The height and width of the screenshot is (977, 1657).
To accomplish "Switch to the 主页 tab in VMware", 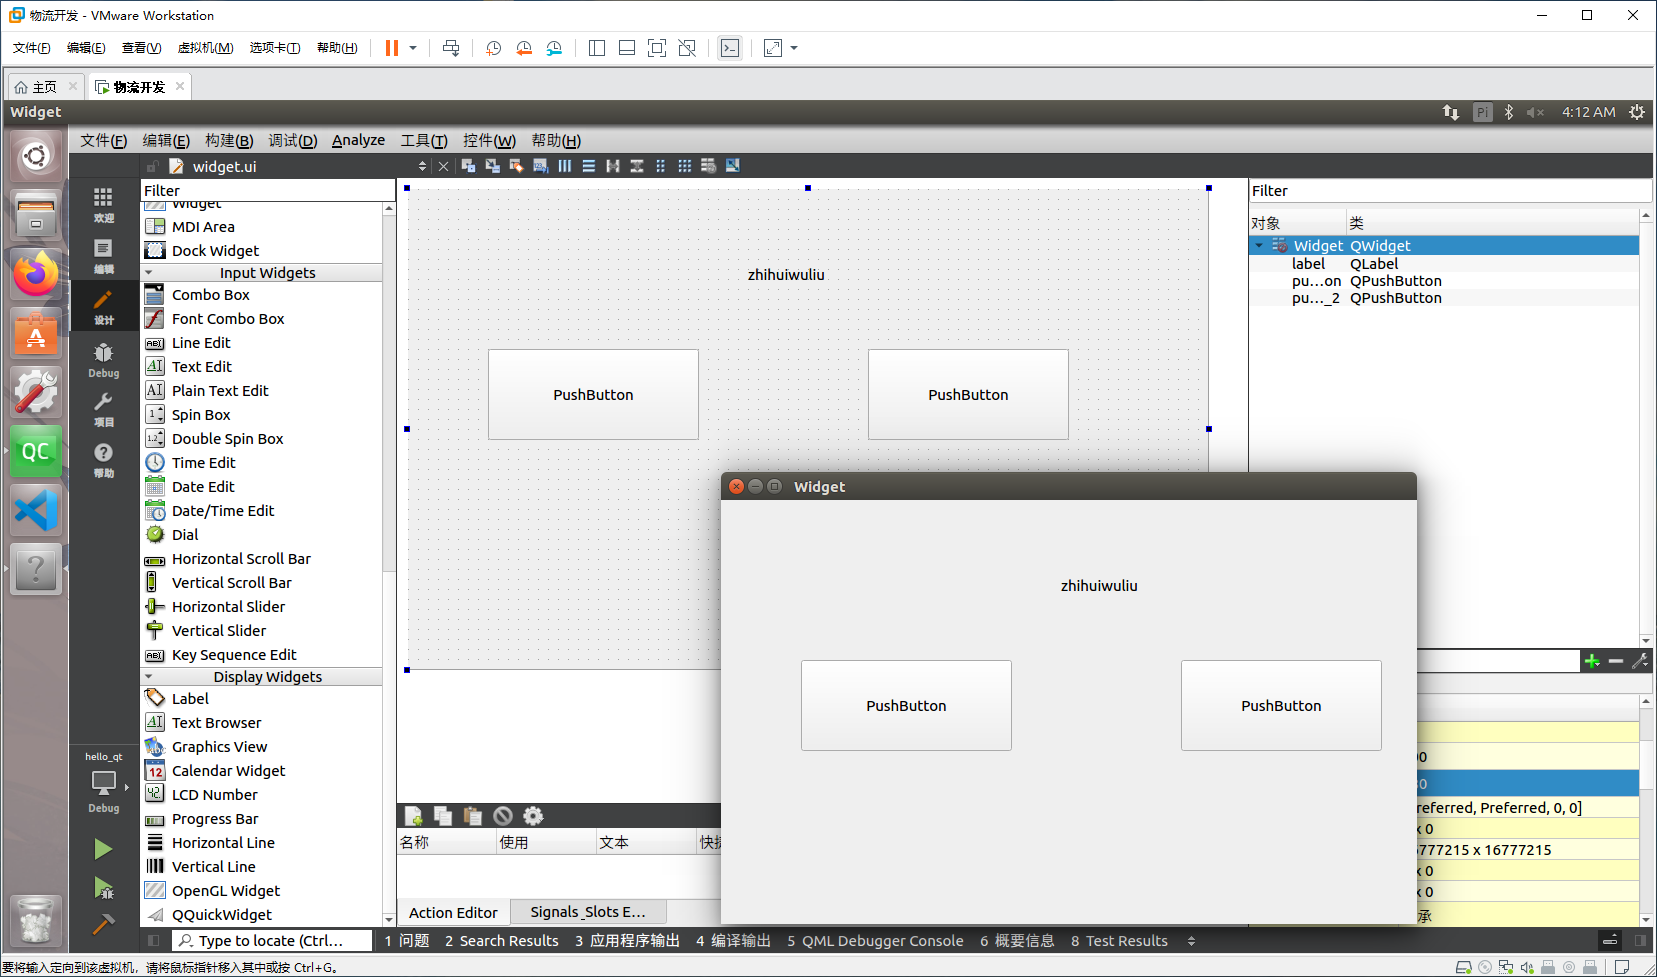I will (x=45, y=87).
